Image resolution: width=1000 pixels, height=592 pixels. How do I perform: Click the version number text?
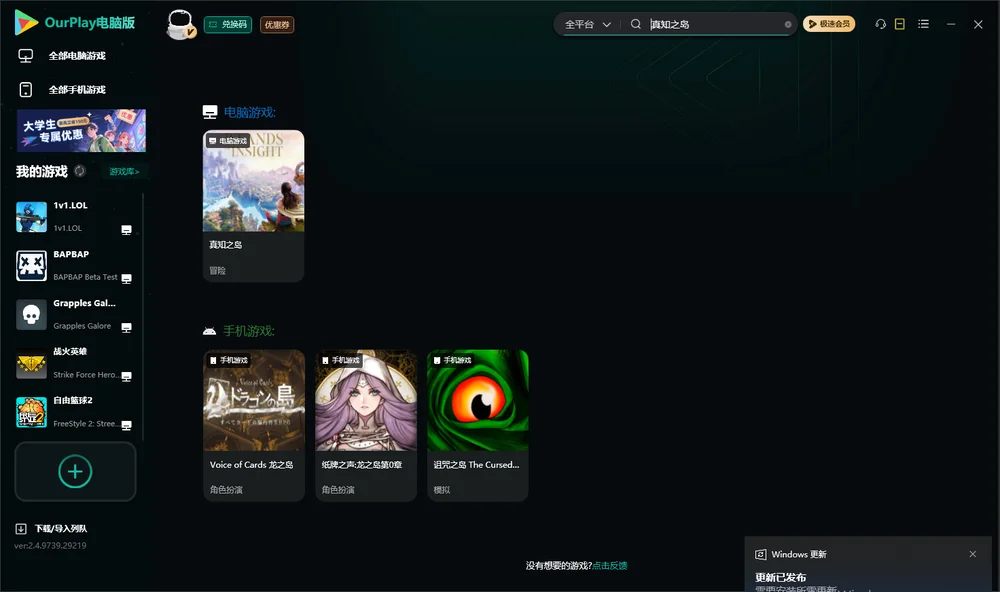pyautogui.click(x=50, y=546)
